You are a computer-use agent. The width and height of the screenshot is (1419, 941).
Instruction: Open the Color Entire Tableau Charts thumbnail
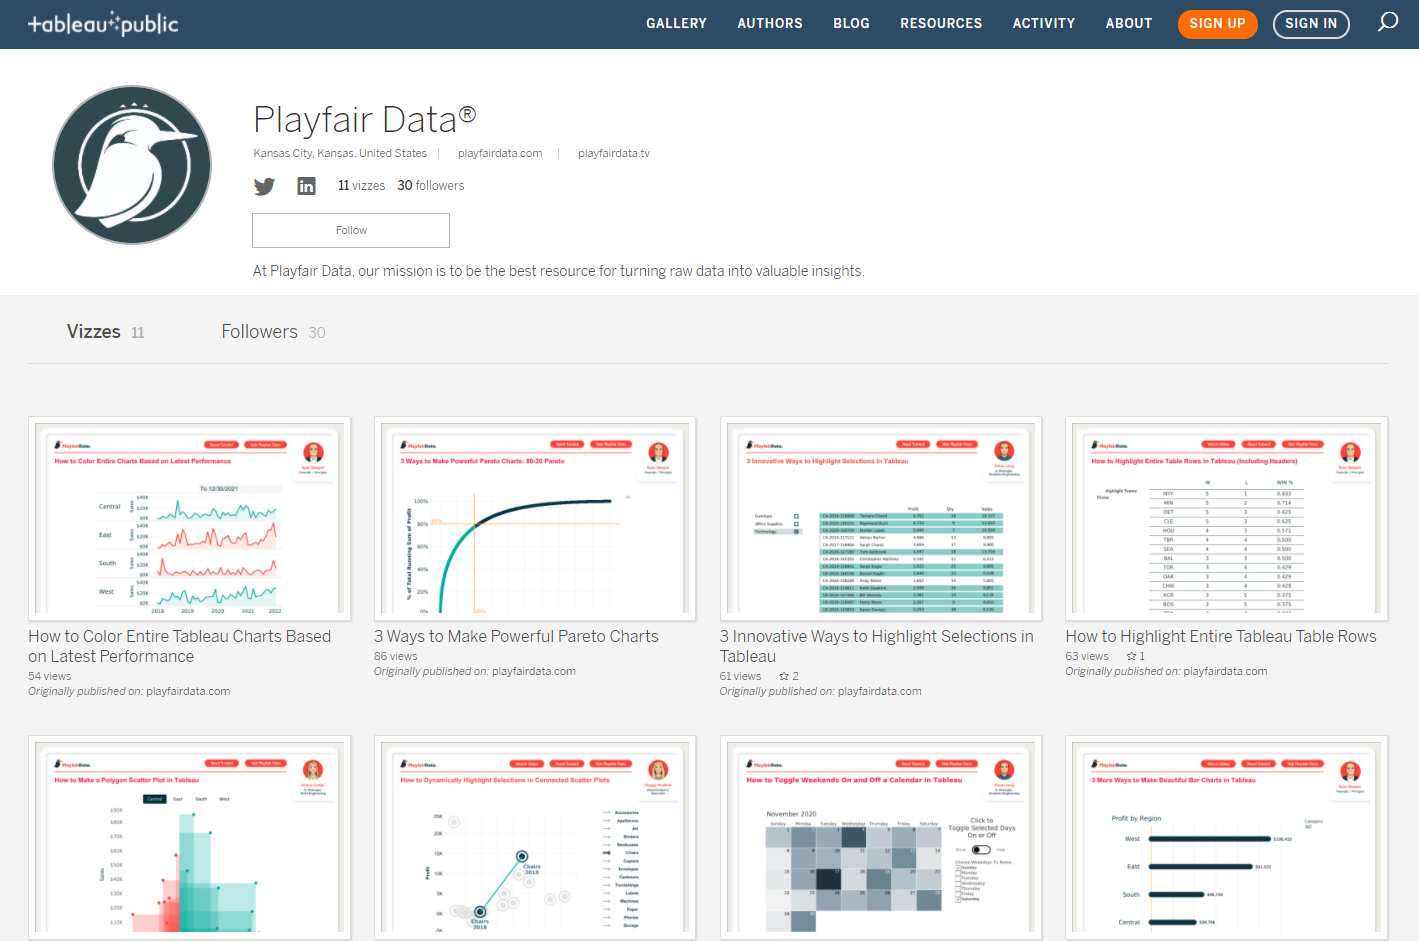(x=190, y=519)
